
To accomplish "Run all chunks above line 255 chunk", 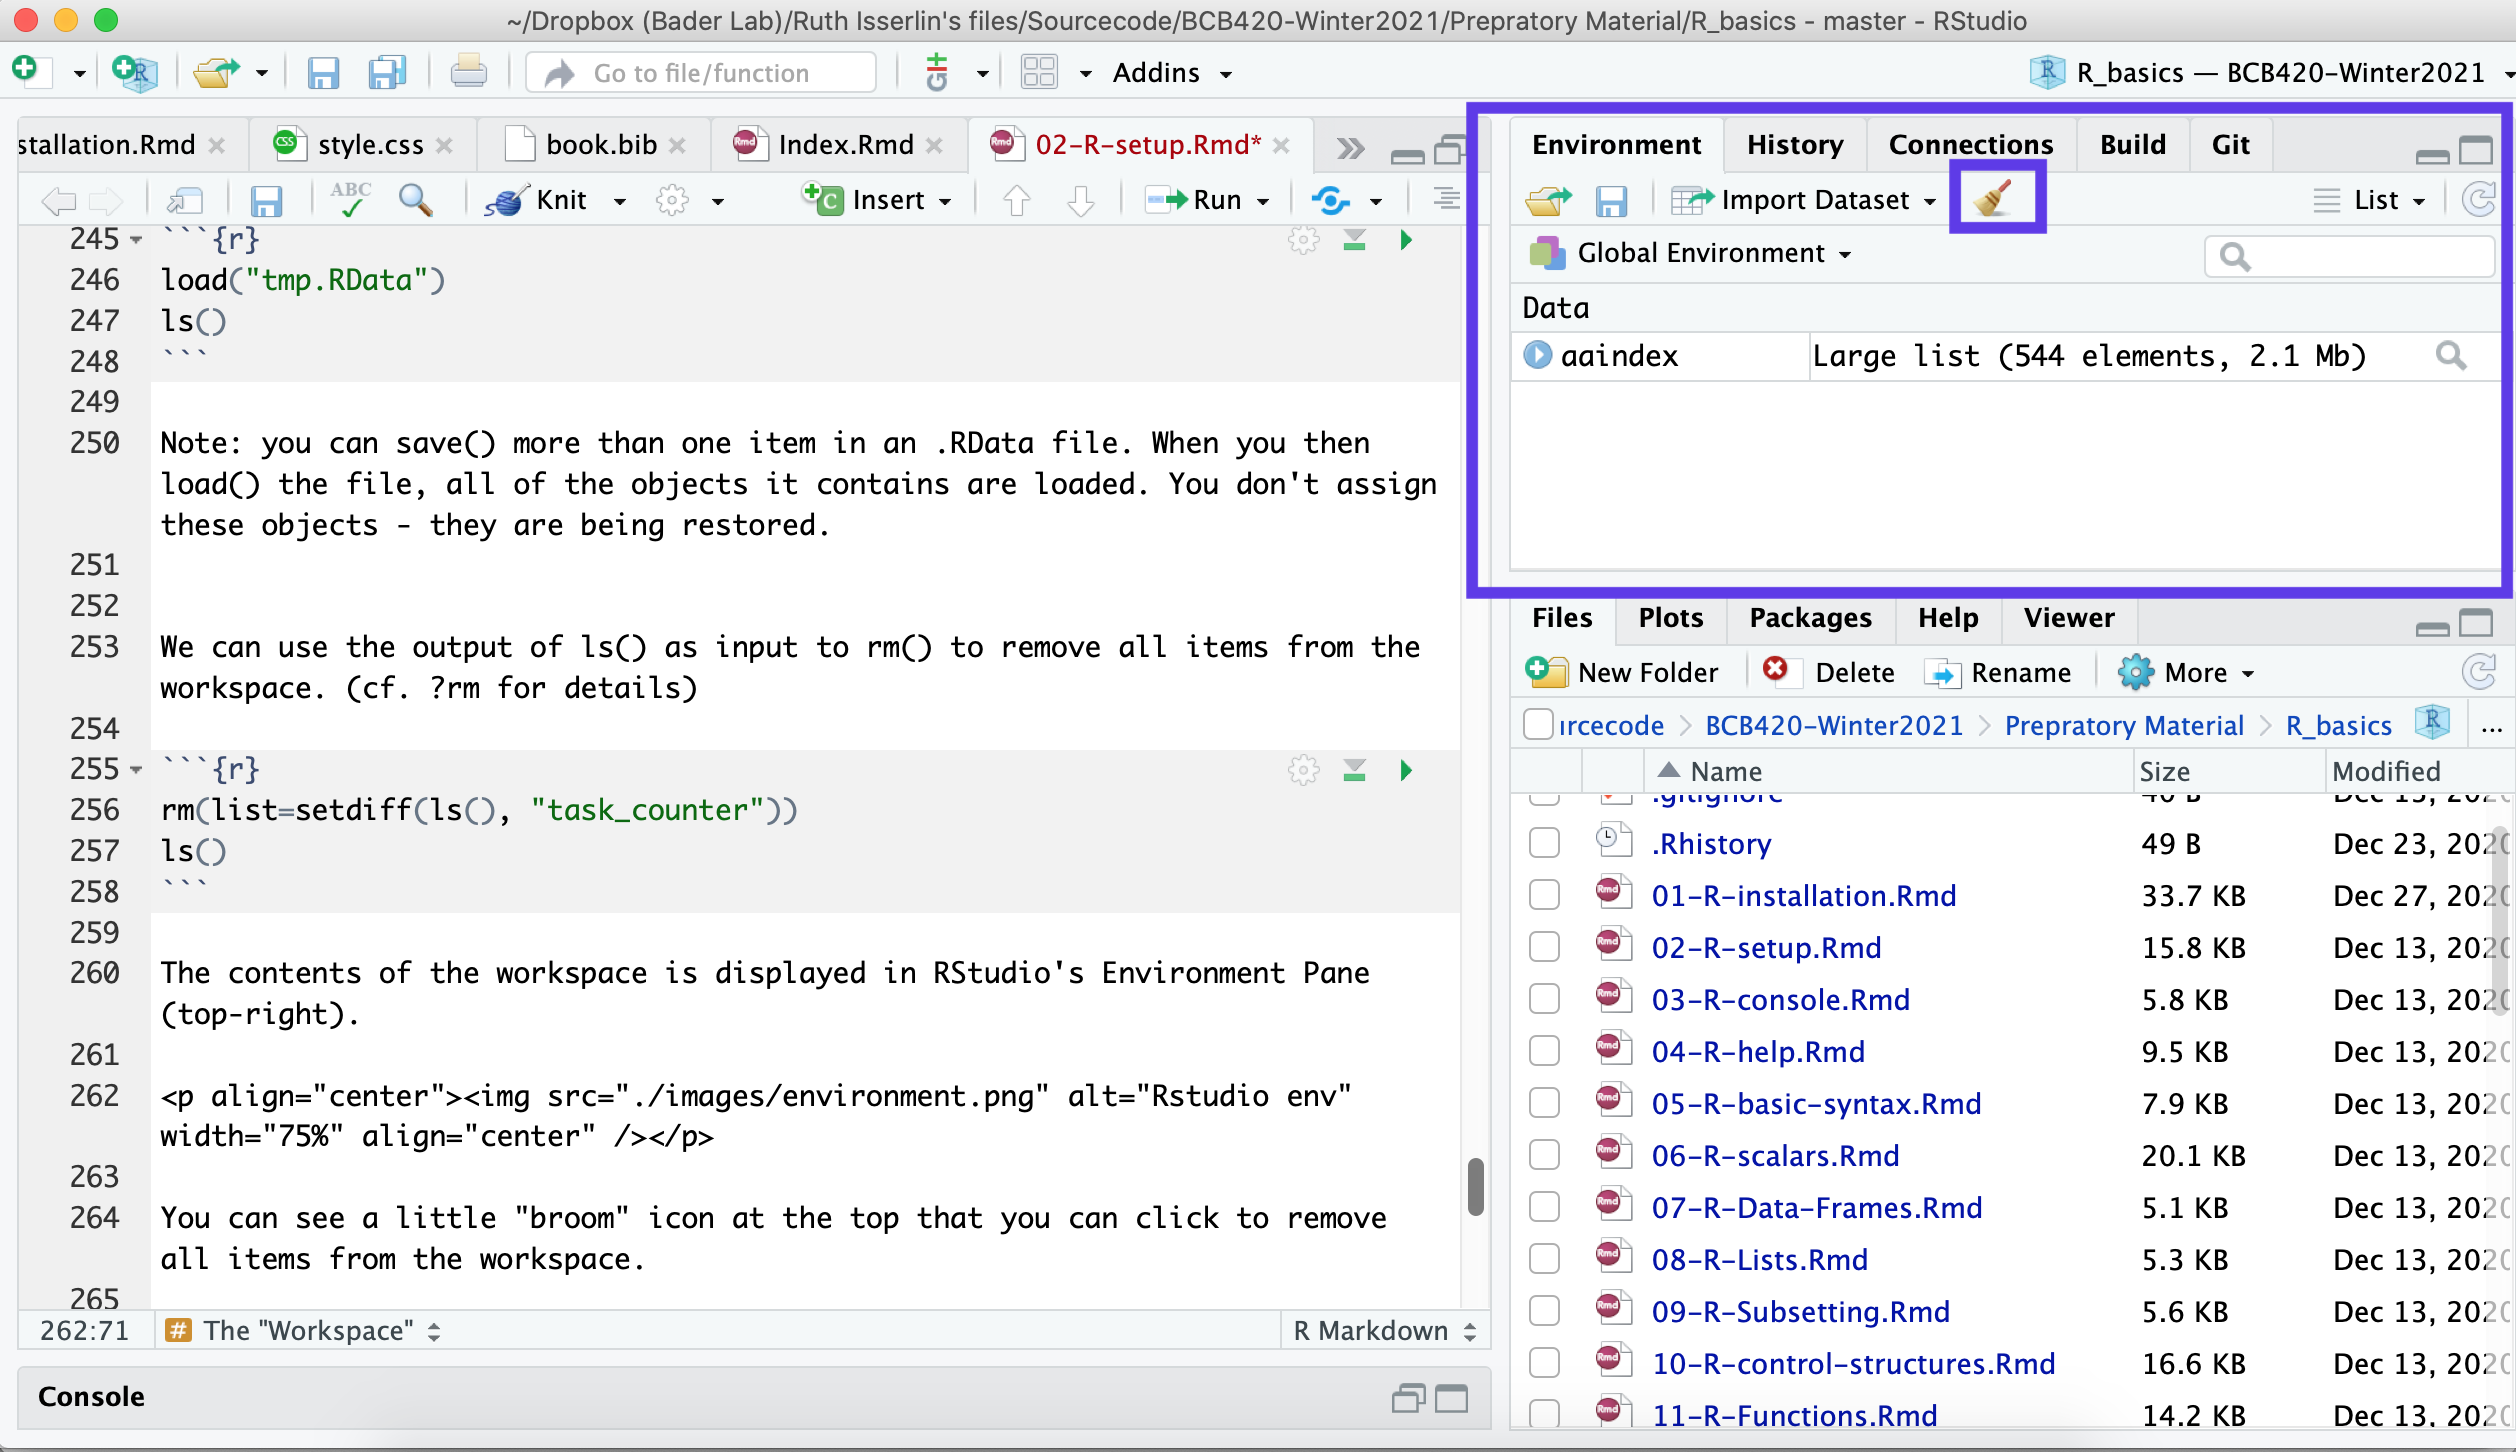I will (x=1355, y=770).
